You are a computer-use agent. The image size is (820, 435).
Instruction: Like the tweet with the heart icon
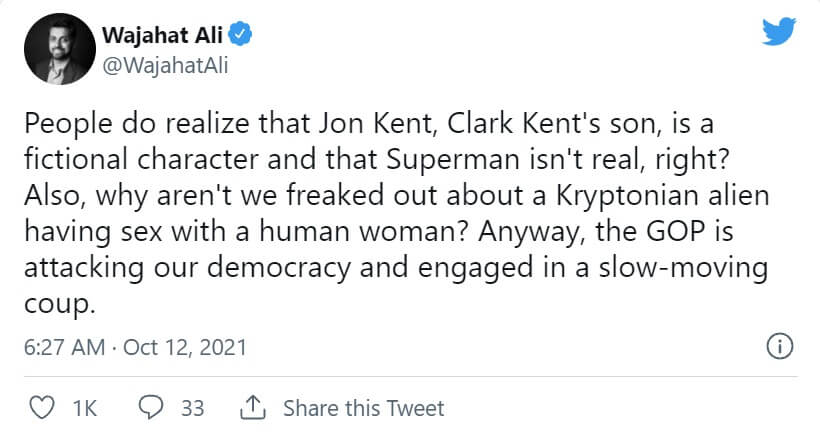(41, 408)
